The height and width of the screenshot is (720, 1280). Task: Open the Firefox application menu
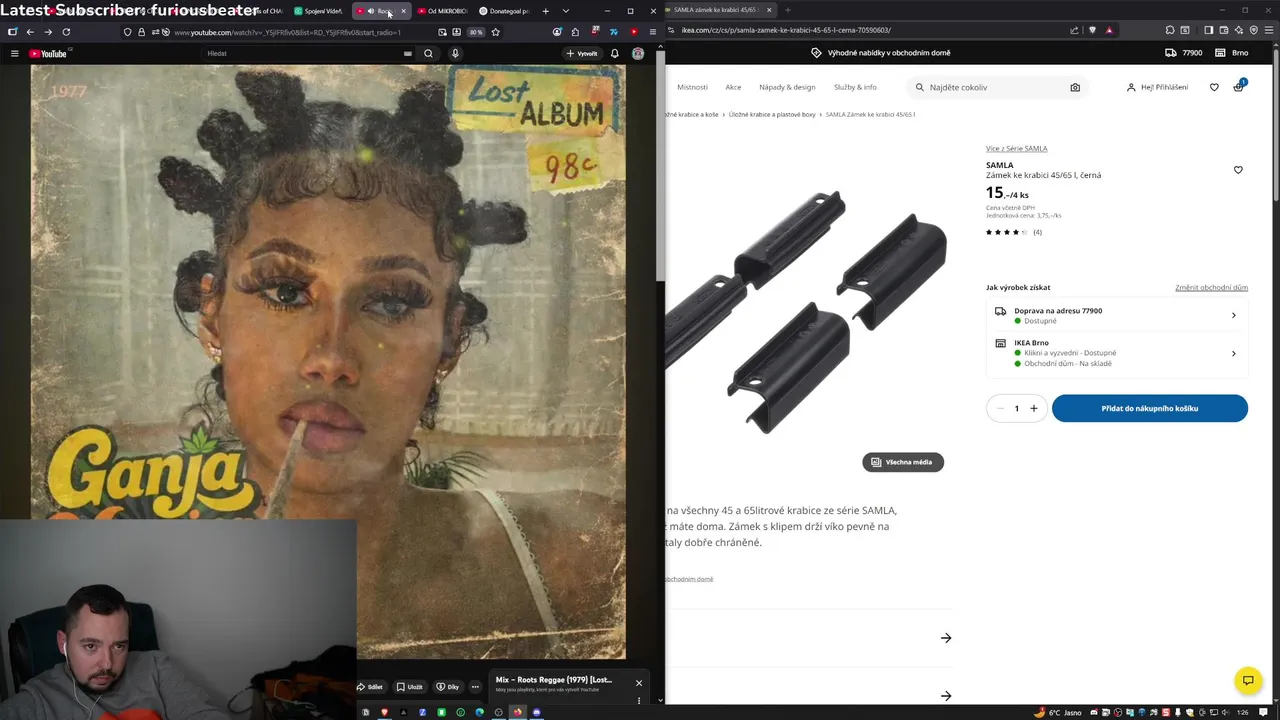pos(652,32)
